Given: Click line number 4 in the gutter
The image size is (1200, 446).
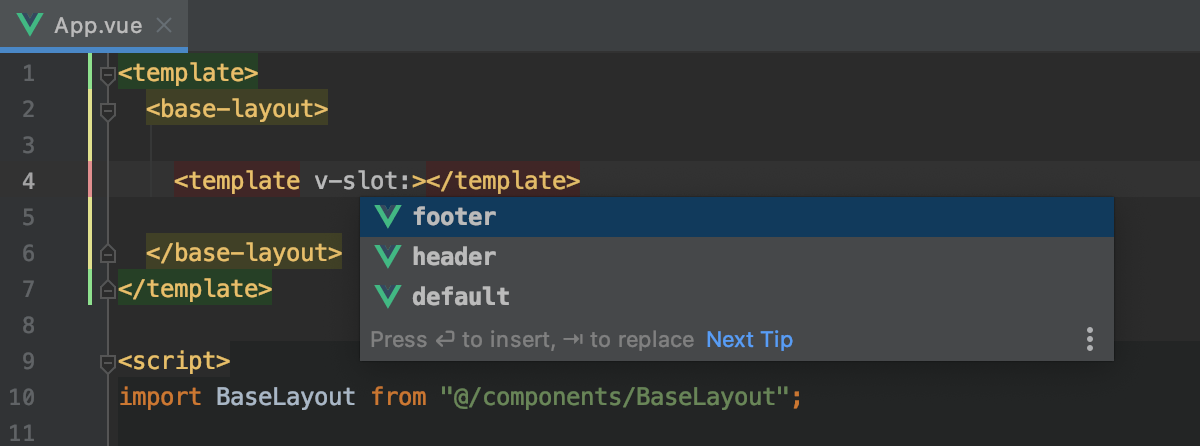Looking at the screenshot, I should [28, 181].
